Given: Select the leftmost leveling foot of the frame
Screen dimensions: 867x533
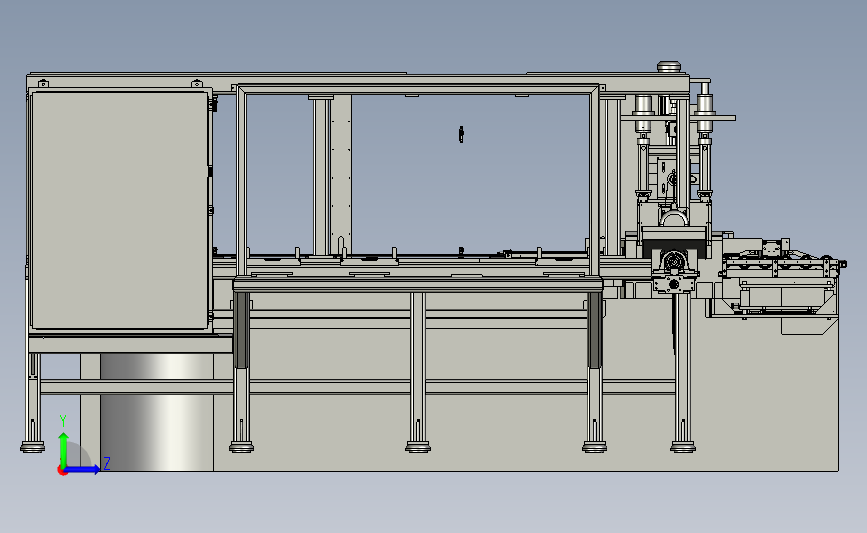Looking at the screenshot, I should click(x=33, y=446).
